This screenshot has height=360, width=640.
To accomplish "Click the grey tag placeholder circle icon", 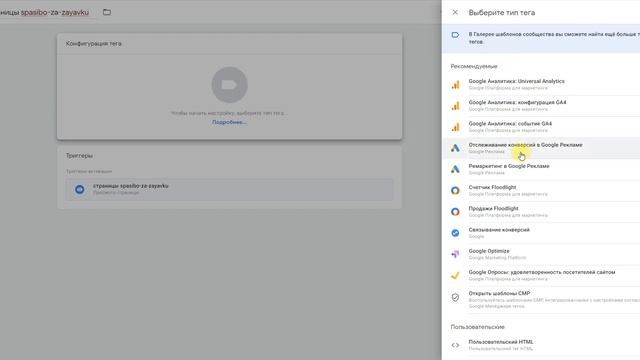I will pyautogui.click(x=229, y=85).
